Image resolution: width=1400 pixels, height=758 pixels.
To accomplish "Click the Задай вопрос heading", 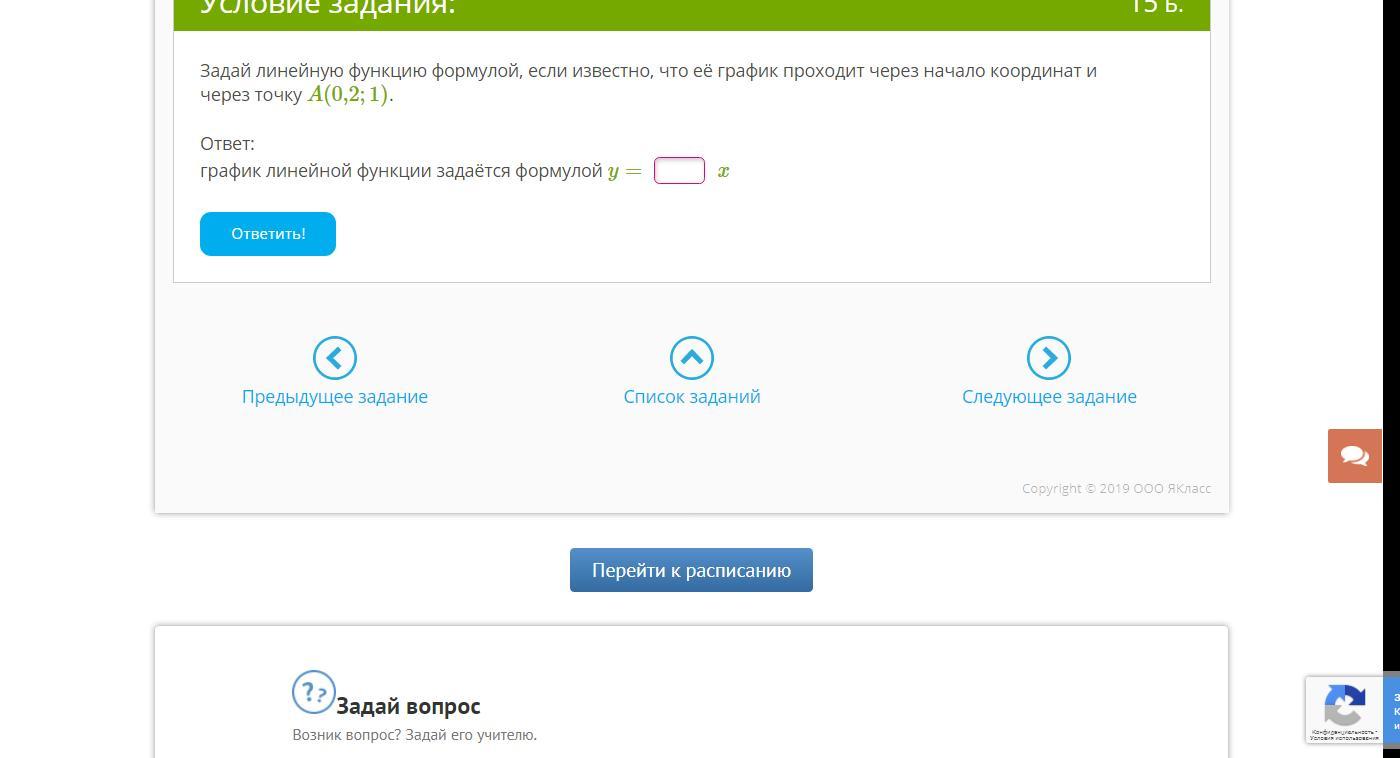I will (x=408, y=706).
